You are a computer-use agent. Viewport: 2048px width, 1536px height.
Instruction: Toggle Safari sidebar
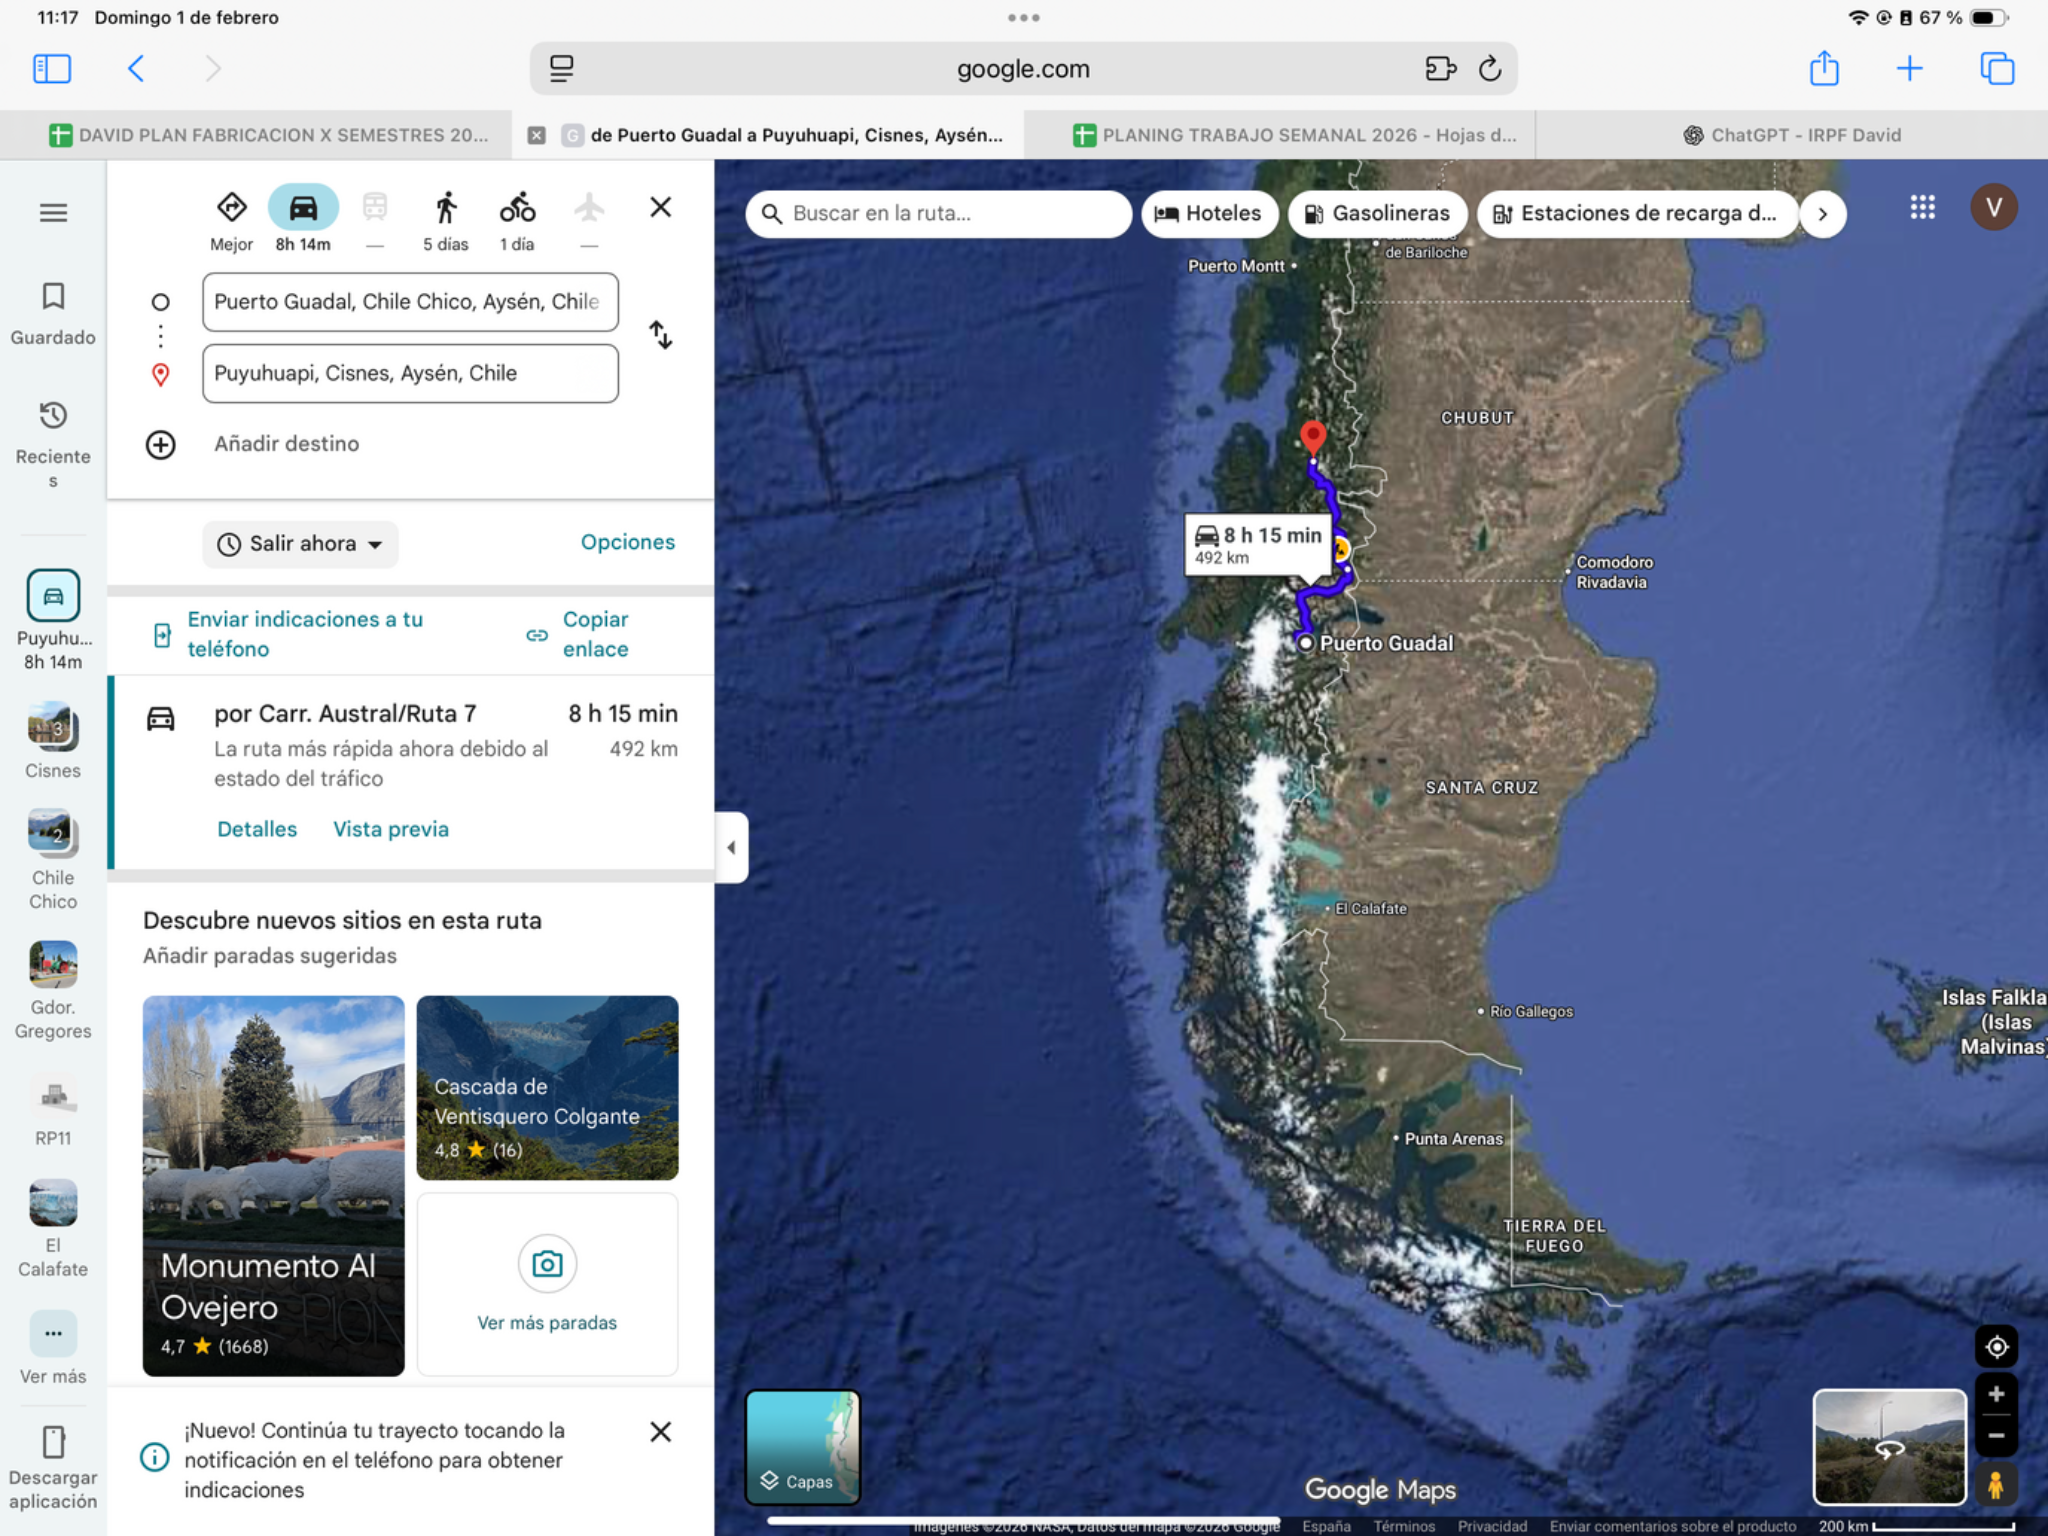[52, 69]
